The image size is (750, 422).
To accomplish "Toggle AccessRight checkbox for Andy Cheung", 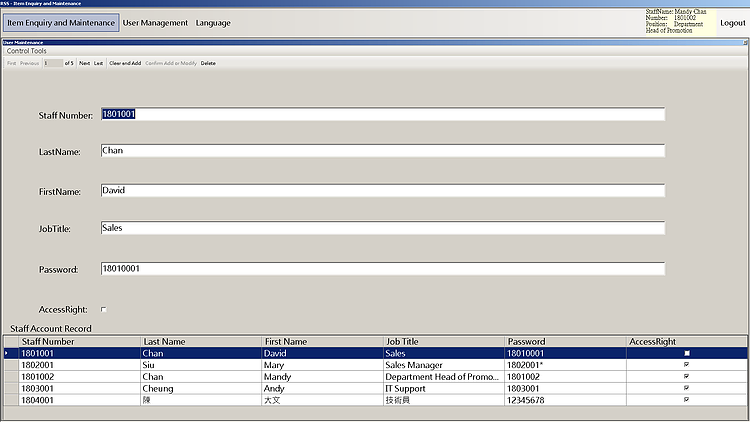I will click(x=686, y=388).
